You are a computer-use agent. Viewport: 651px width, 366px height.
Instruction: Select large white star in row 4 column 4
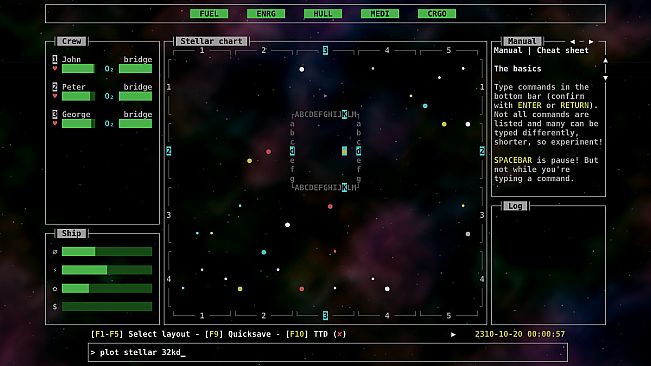pyautogui.click(x=387, y=288)
